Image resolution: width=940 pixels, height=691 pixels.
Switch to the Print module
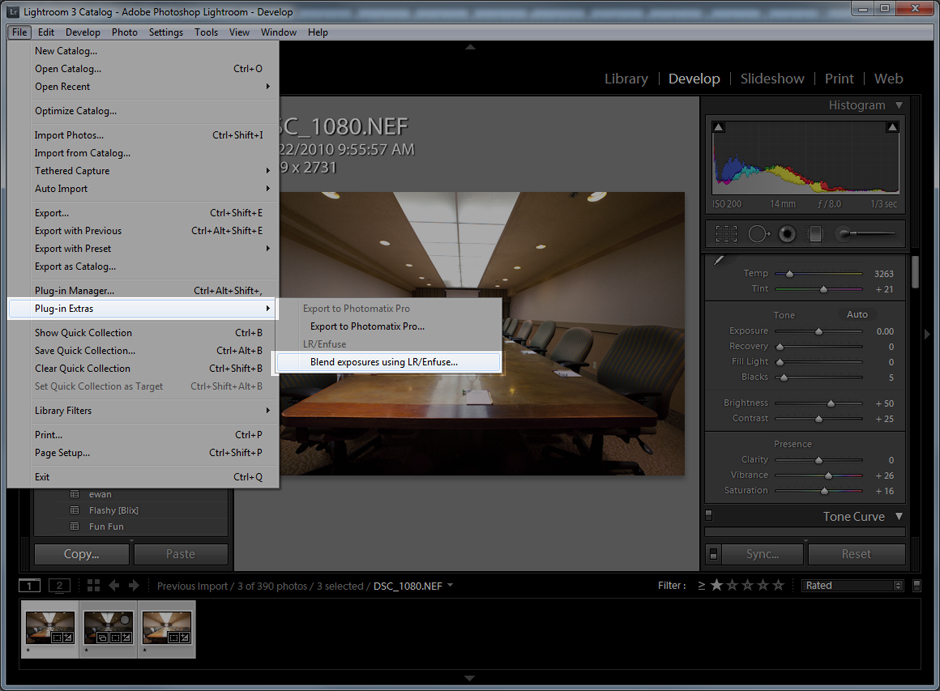[x=839, y=79]
